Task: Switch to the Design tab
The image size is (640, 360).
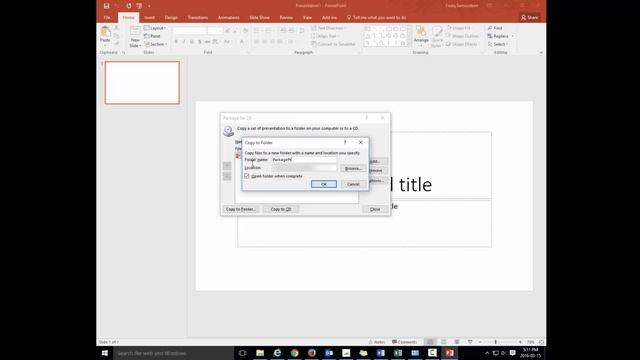Action: pos(171,18)
